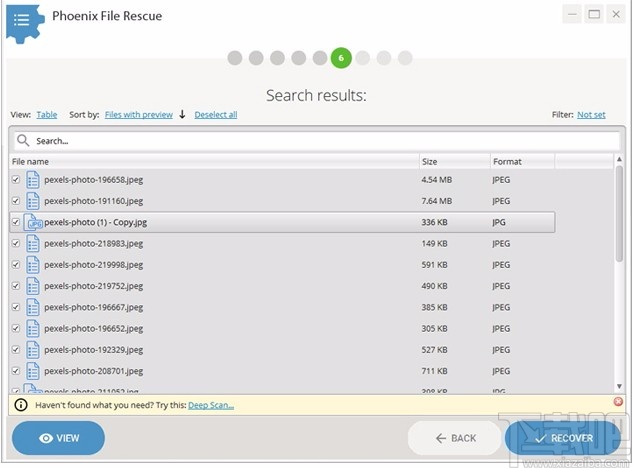Select the size value 385 KB
Screen dimensions: 633x468
pos(434,307)
